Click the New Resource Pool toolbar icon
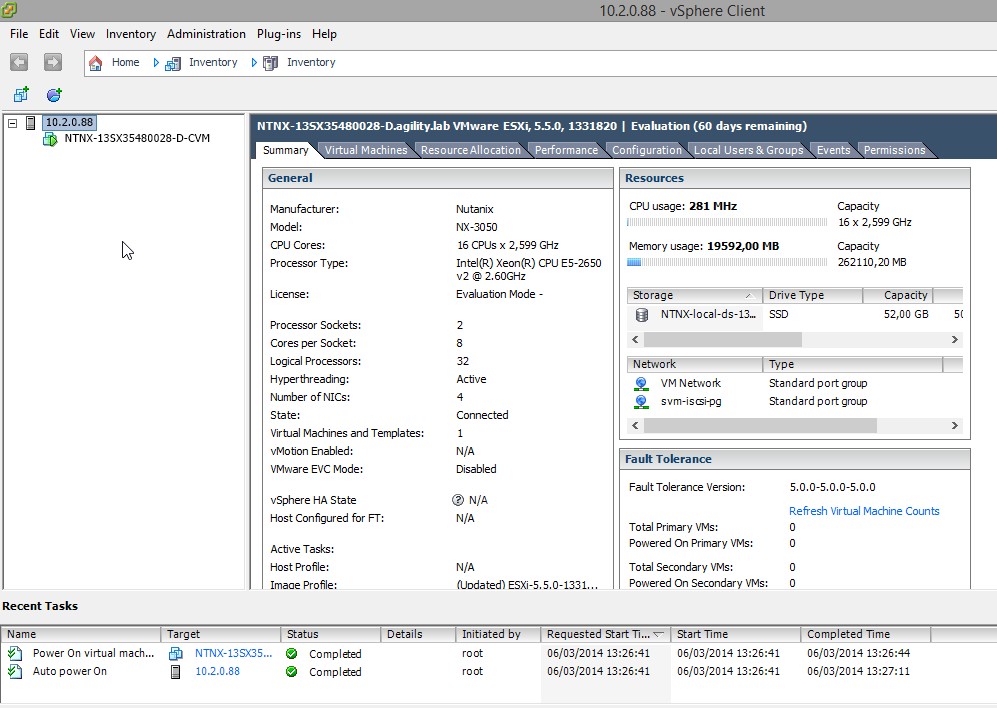Image resolution: width=997 pixels, height=708 pixels. 54,95
